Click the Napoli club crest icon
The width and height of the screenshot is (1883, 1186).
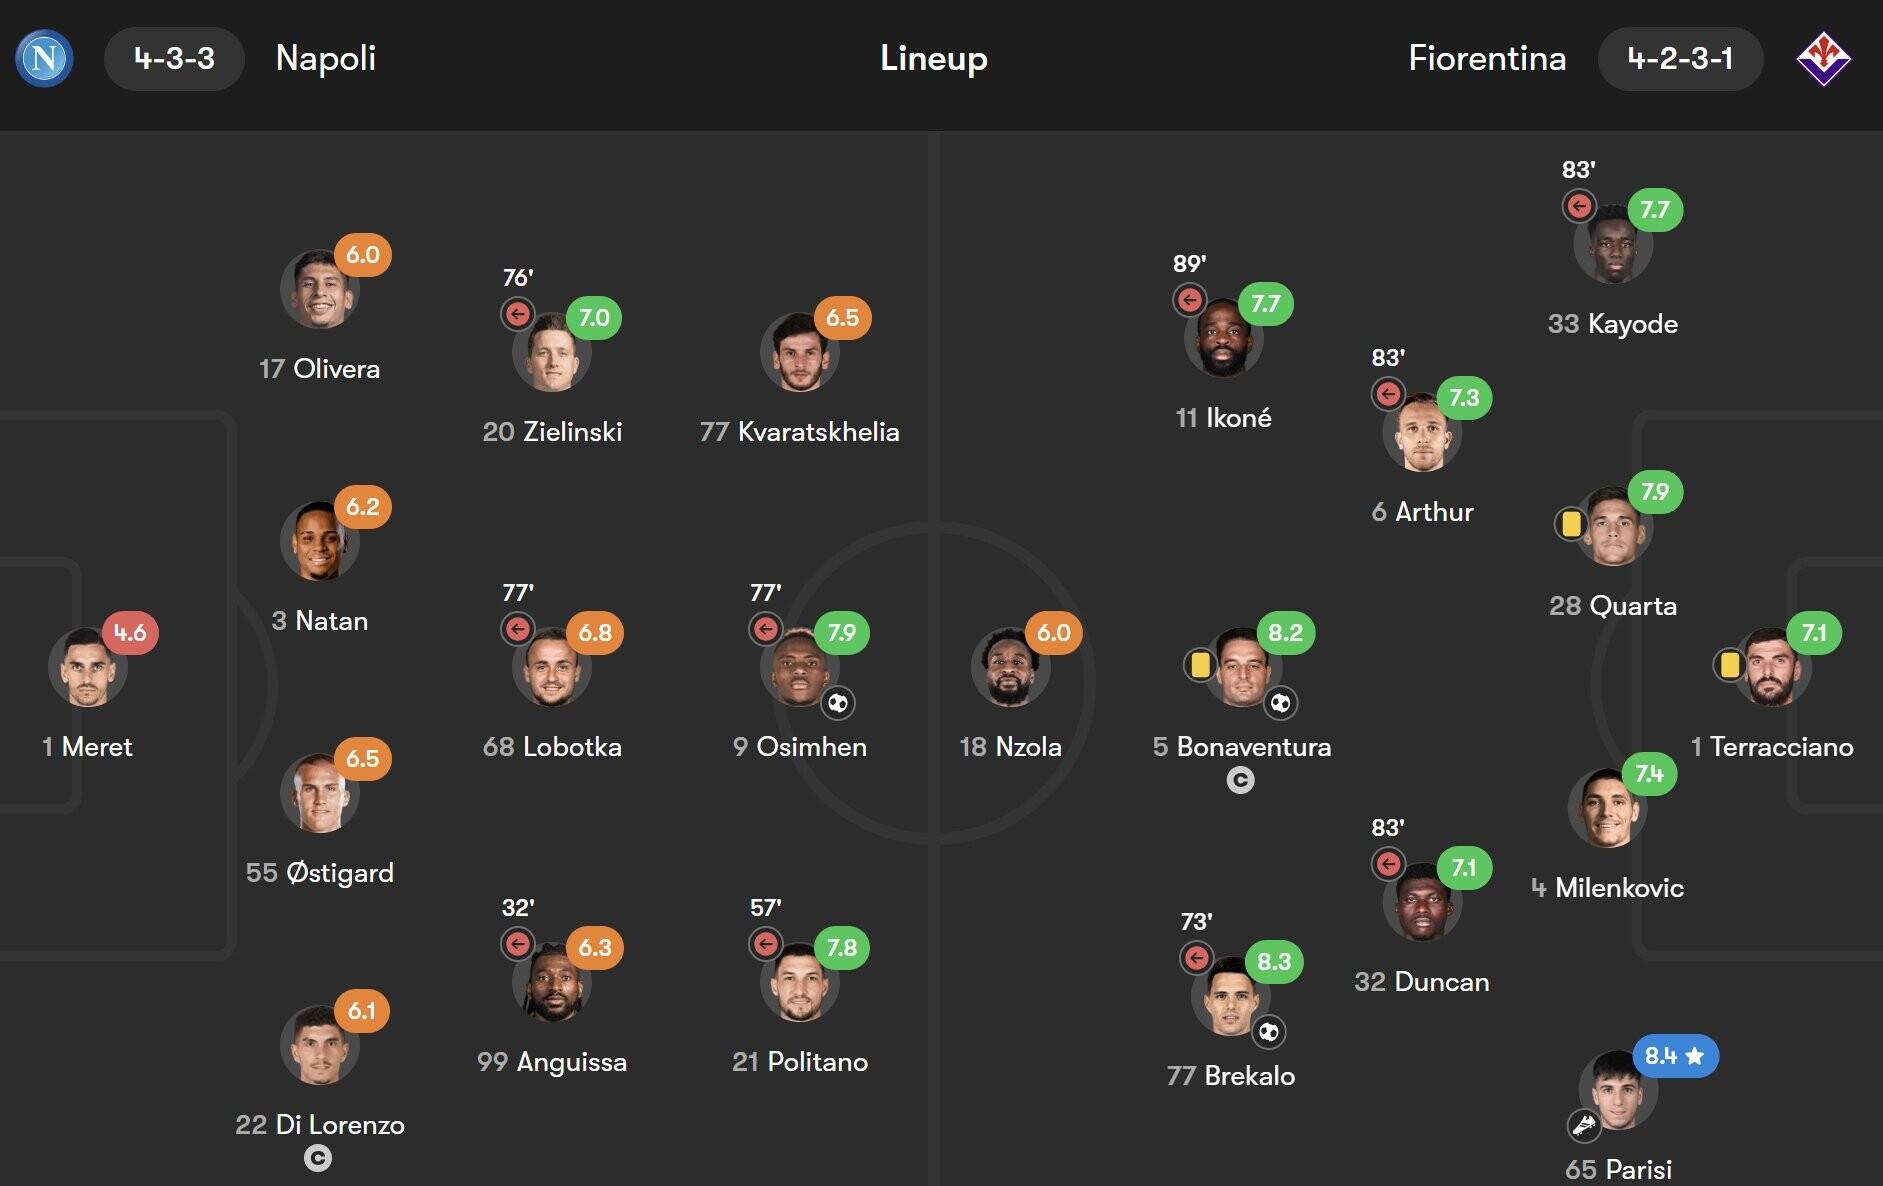pyautogui.click(x=44, y=58)
